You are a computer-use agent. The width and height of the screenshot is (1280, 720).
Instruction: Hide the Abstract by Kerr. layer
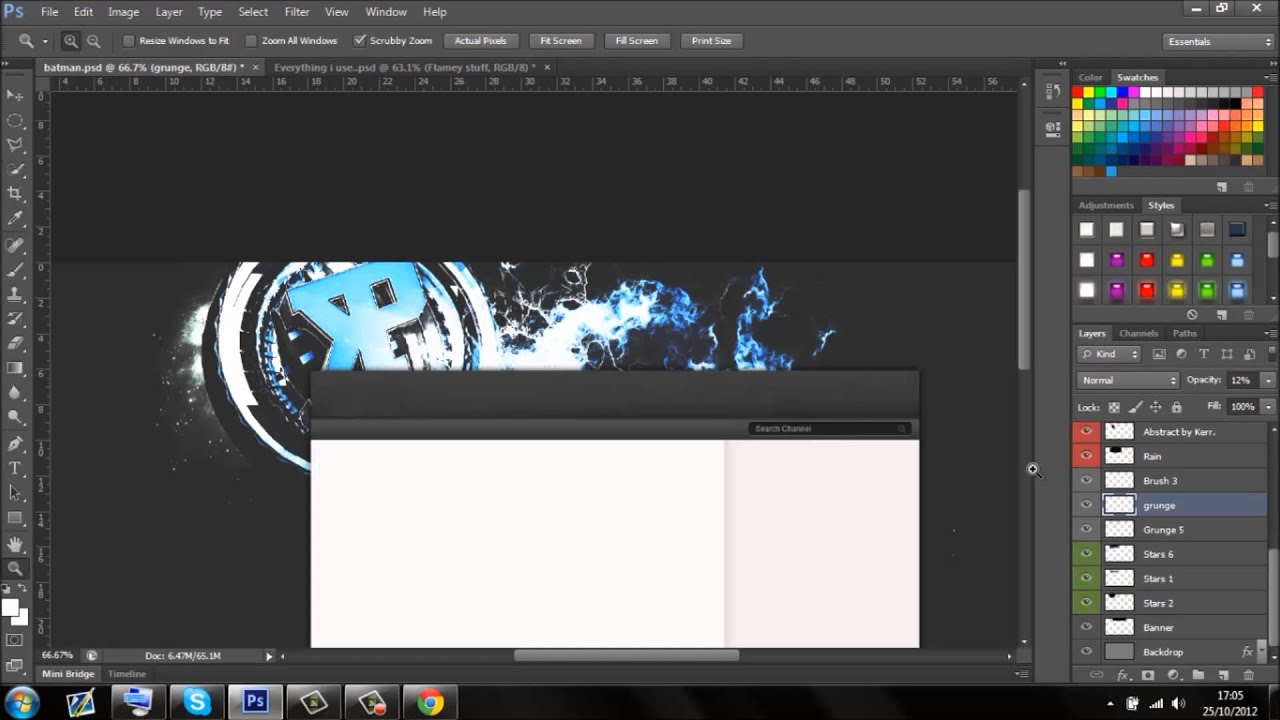click(x=1086, y=431)
